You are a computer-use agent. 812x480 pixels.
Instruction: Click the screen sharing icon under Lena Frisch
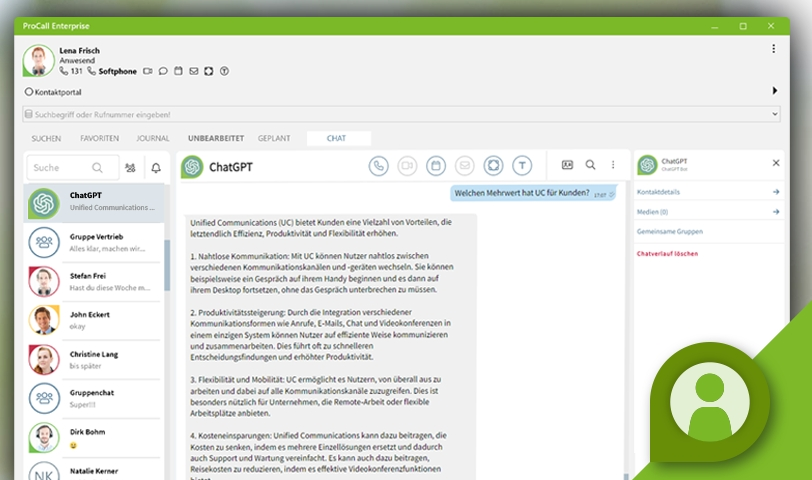click(209, 71)
